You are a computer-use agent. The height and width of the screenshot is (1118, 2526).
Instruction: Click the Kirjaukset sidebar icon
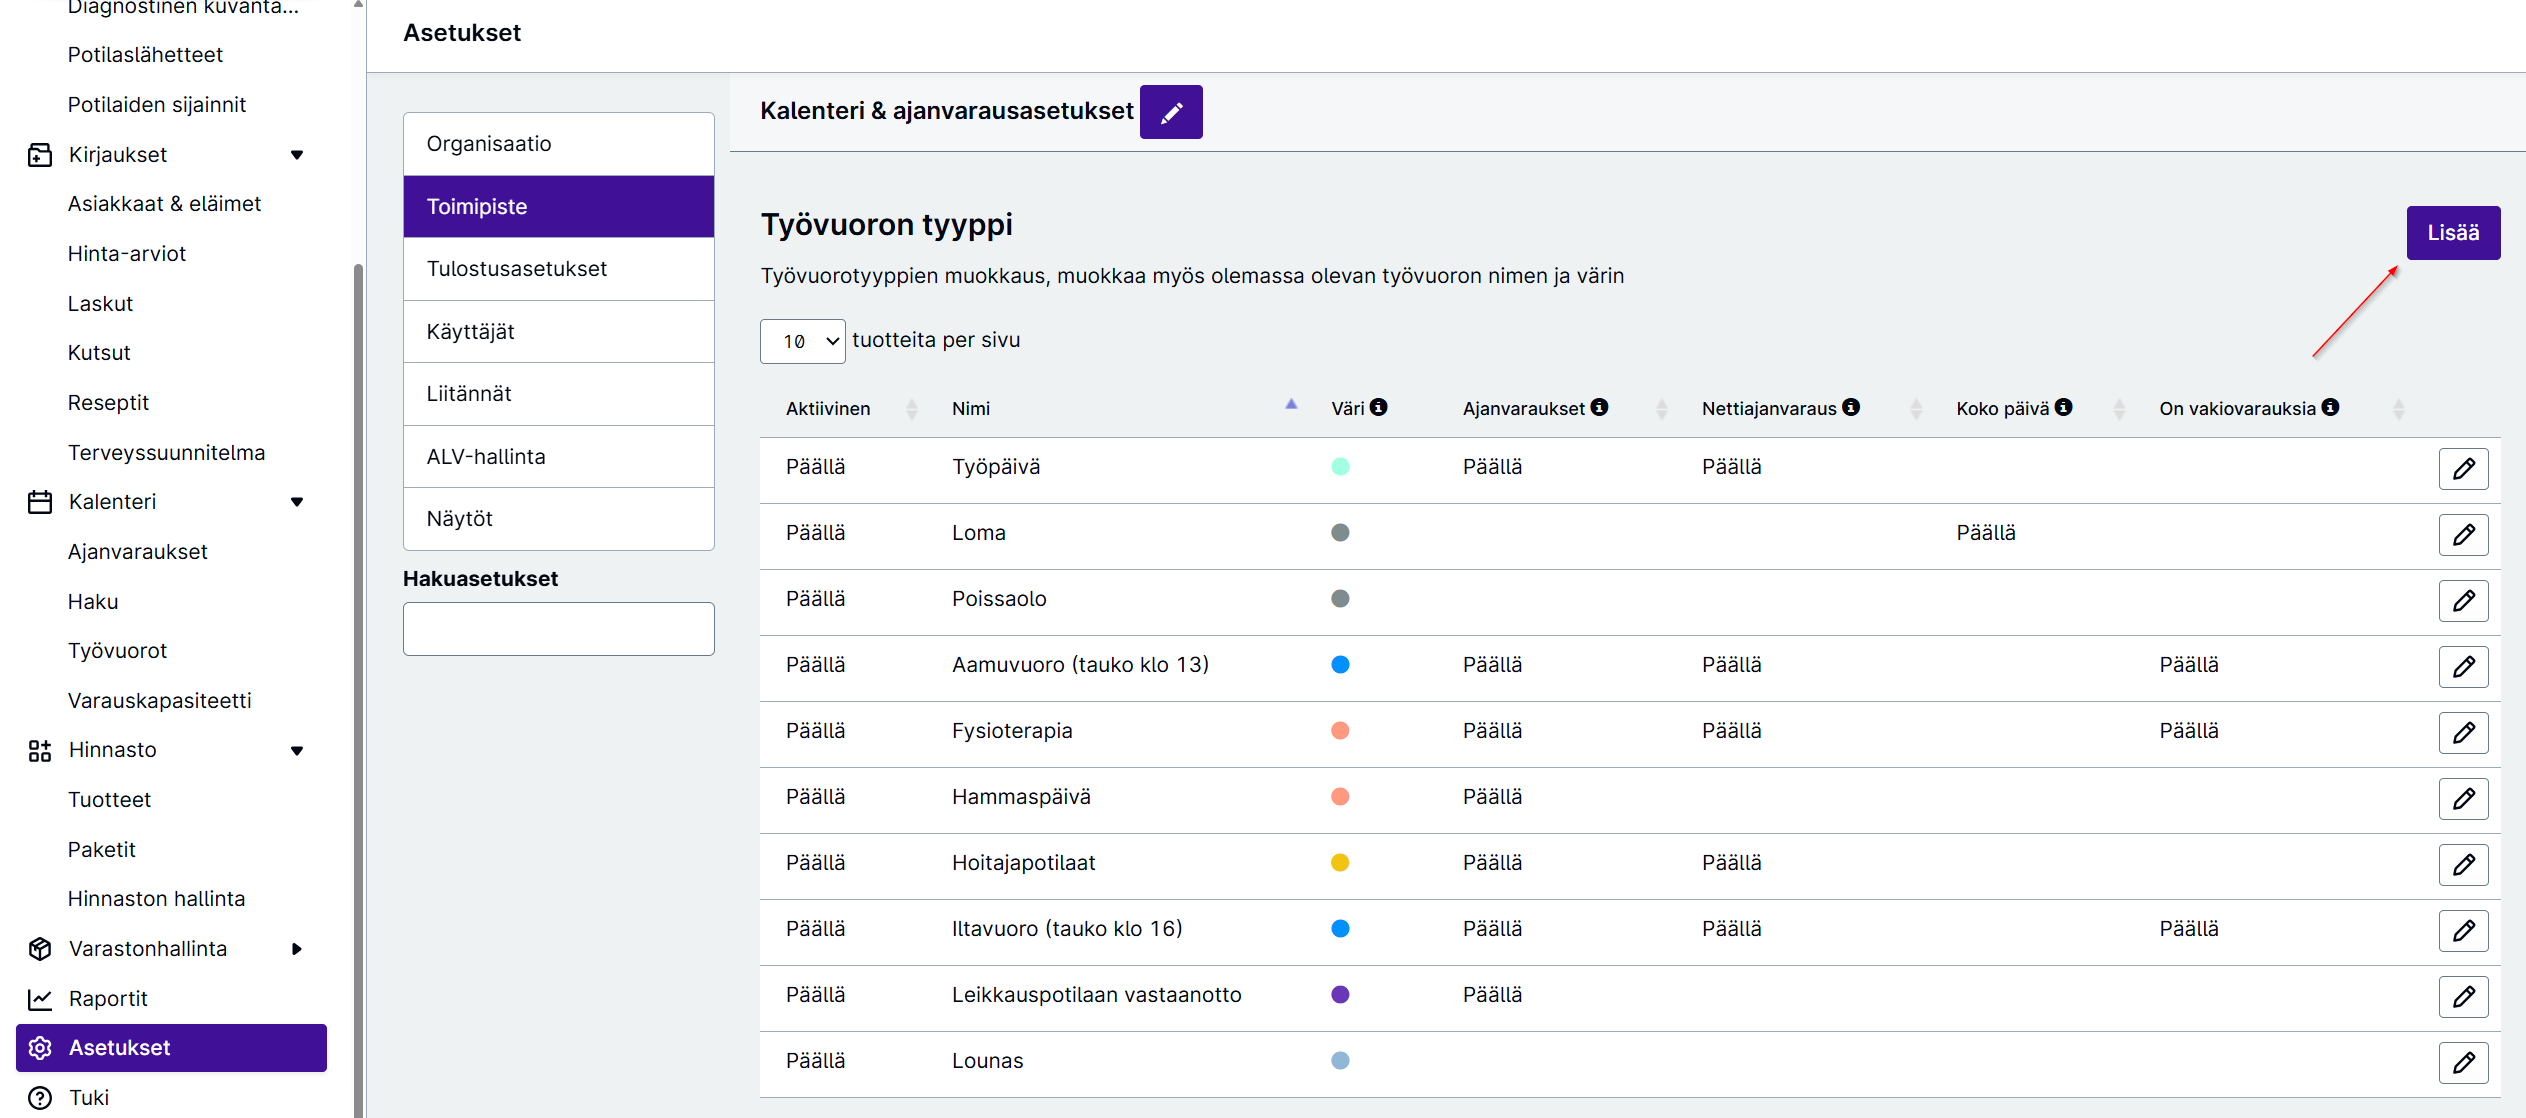point(40,155)
